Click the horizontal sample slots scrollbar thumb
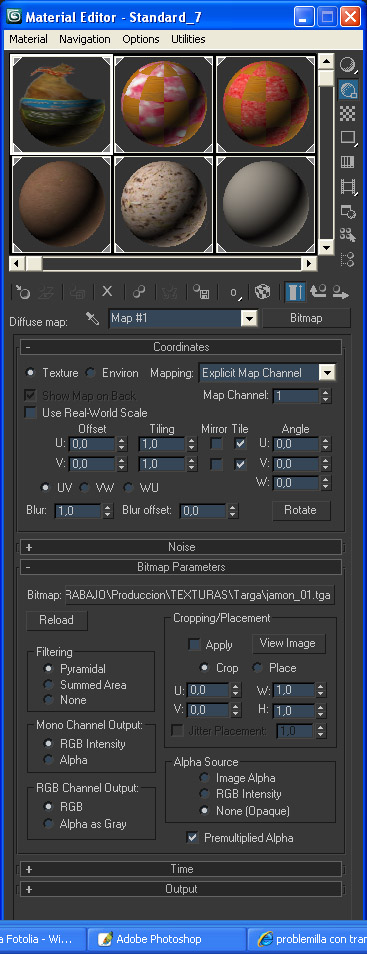This screenshot has width=367, height=954. point(33,263)
